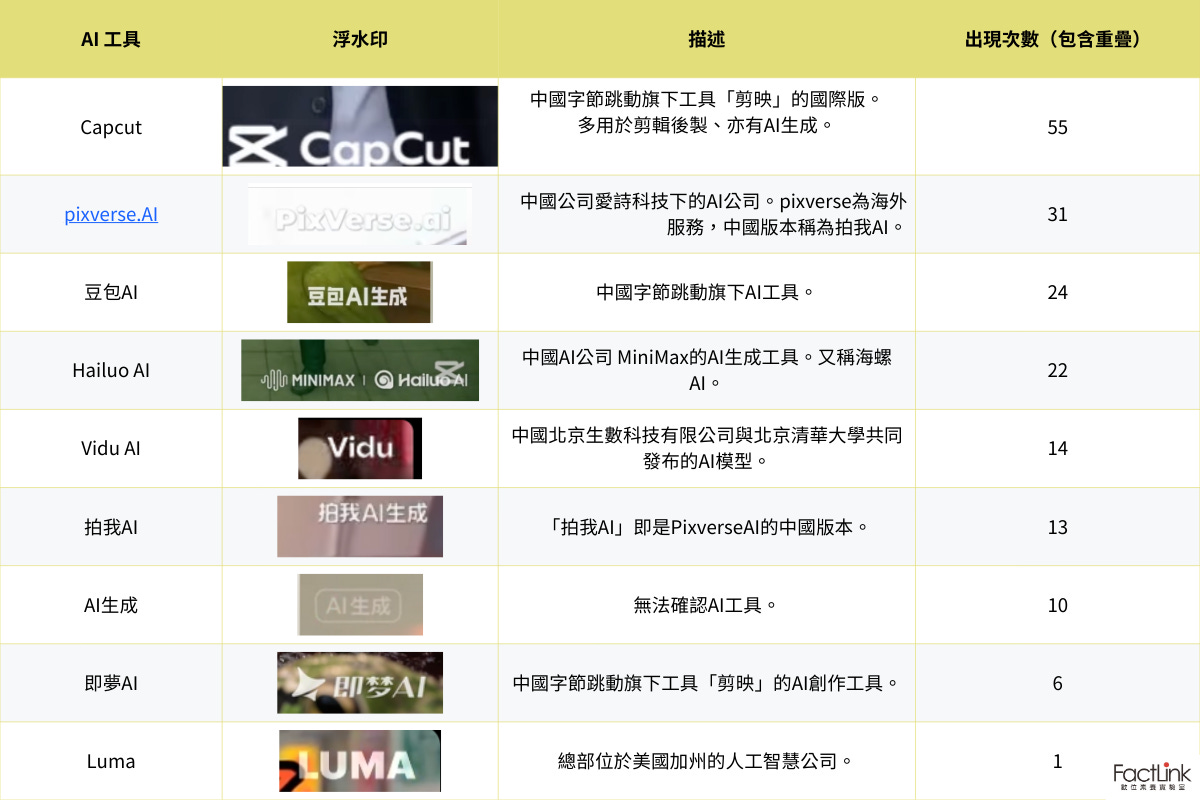
Task: Select the description ending 的AI創作工具
Action: (x=707, y=683)
